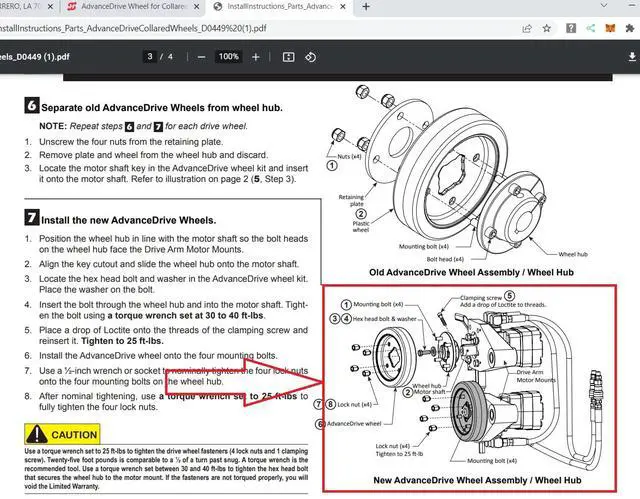Click caption 'New AdvanceDrive Wheel Assembly / Wheel Hub'
Viewport: 640px width, 499px height.
pyautogui.click(x=477, y=480)
